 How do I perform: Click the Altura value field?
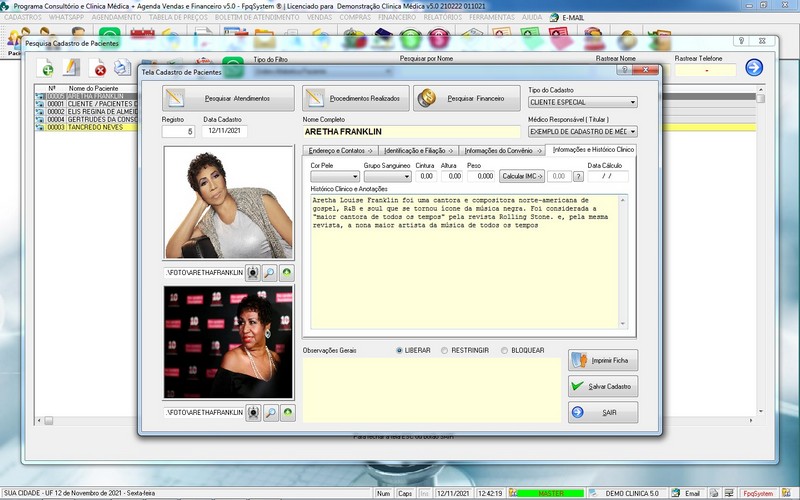(452, 176)
